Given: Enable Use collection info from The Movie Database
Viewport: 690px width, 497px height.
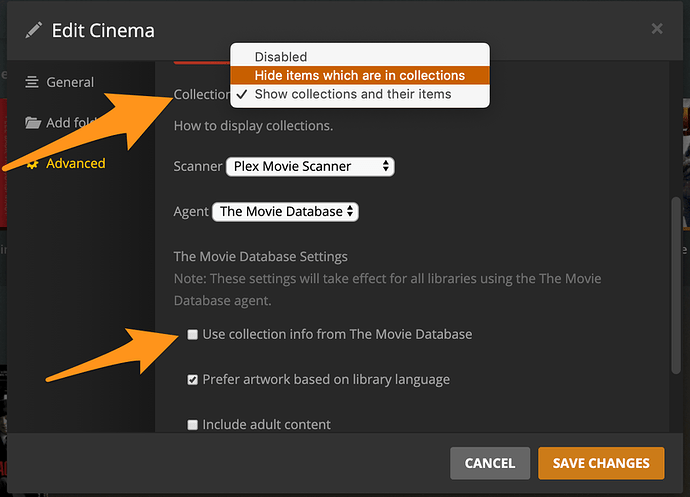Looking at the screenshot, I should click(x=193, y=334).
